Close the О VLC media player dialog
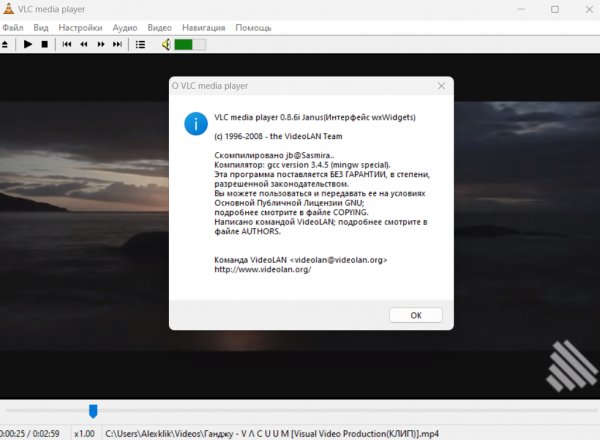This screenshot has height=440, width=600. click(441, 86)
